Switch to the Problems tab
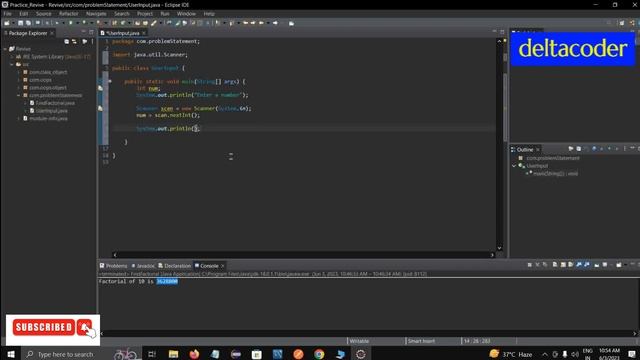The width and height of the screenshot is (640, 360). point(113,266)
